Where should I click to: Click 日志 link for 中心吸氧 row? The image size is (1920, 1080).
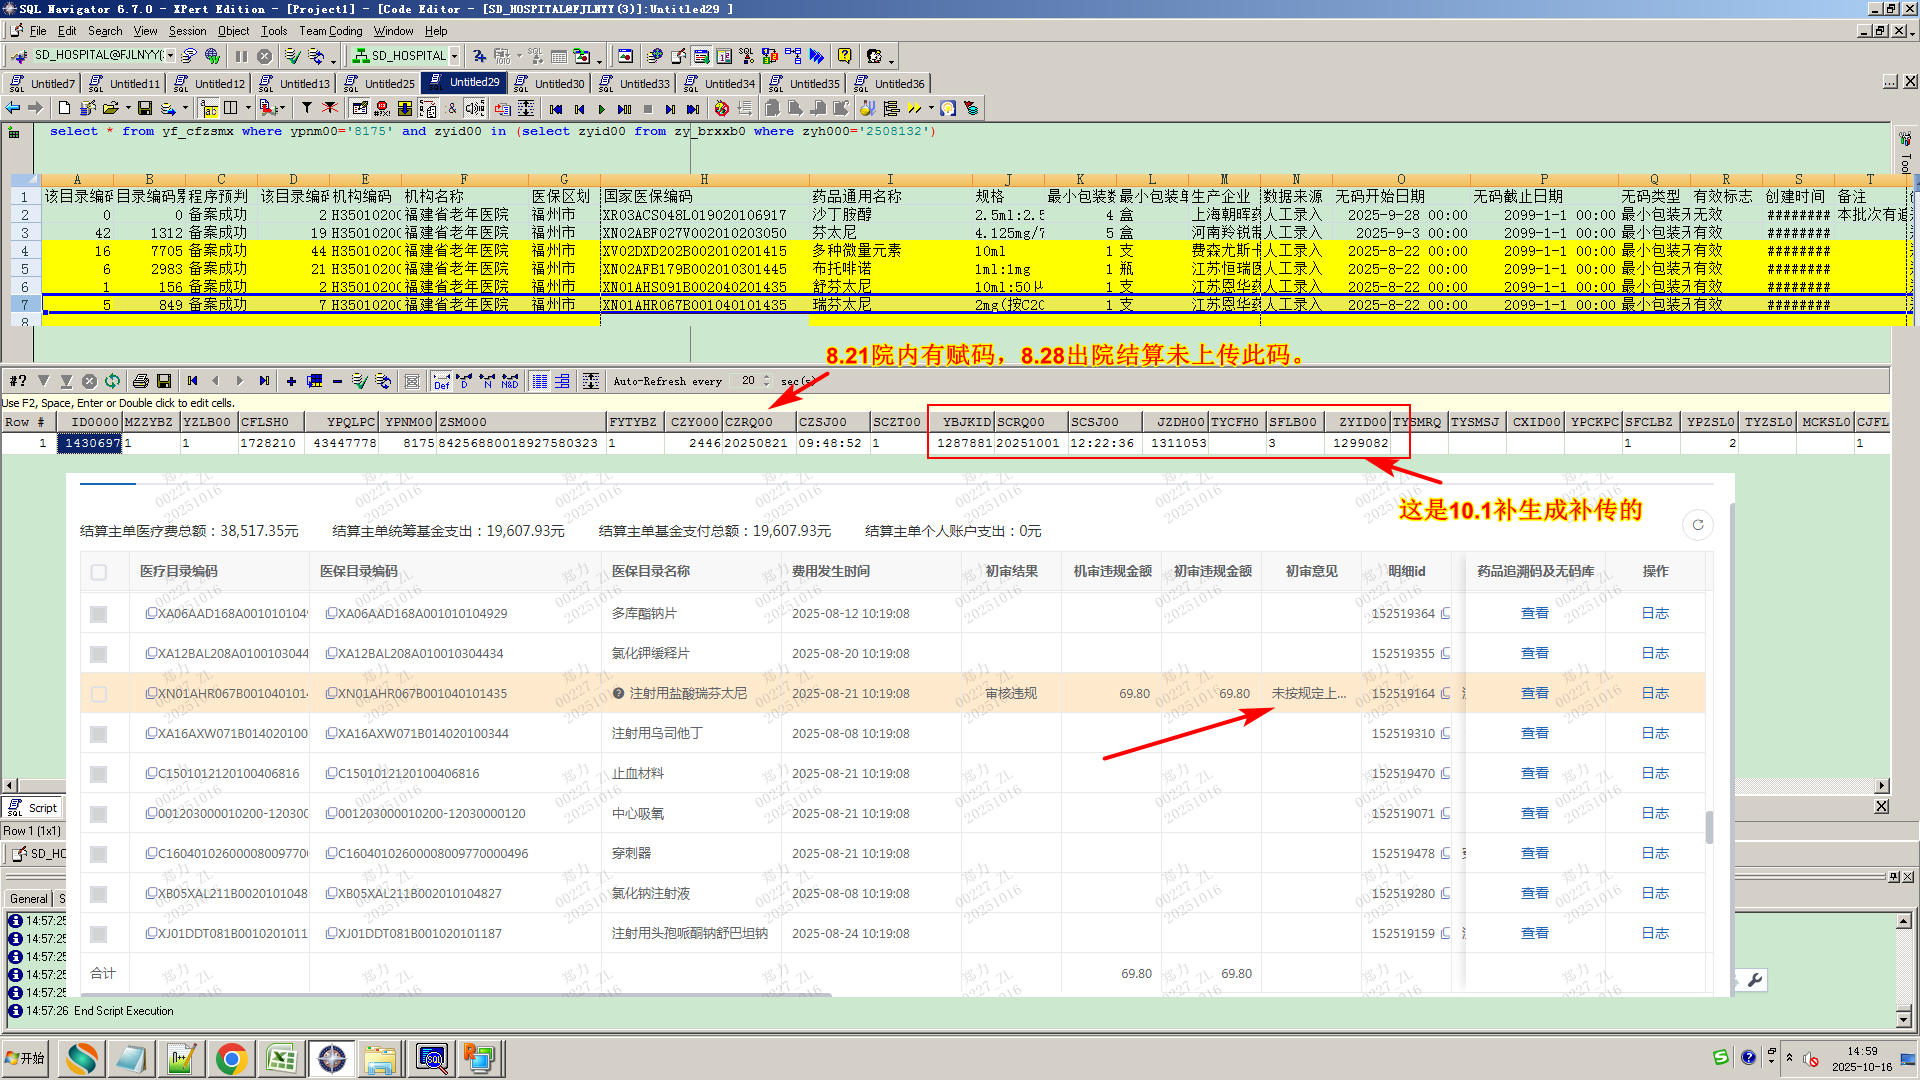coord(1655,814)
